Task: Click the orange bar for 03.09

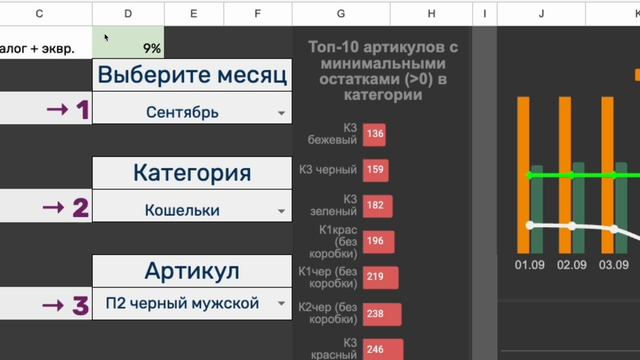Action: click(x=607, y=175)
